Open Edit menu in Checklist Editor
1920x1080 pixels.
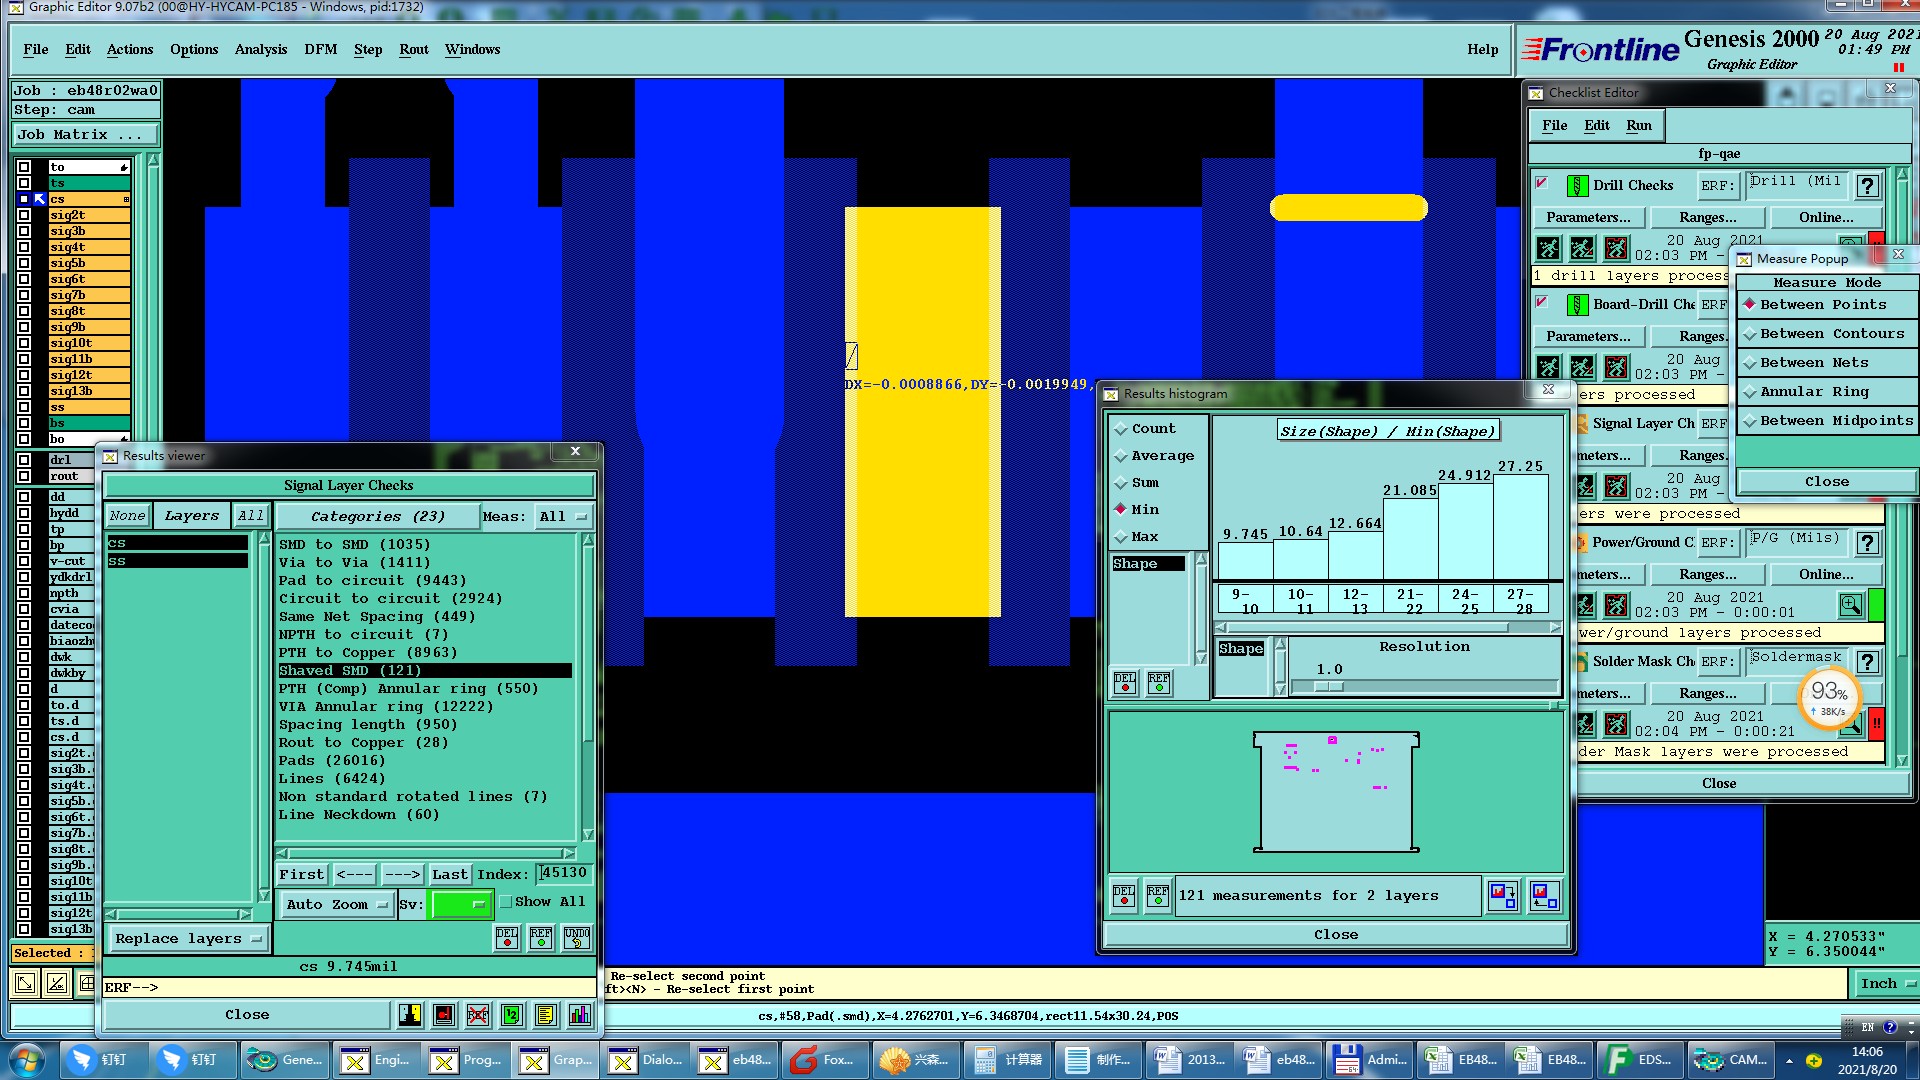[1597, 126]
